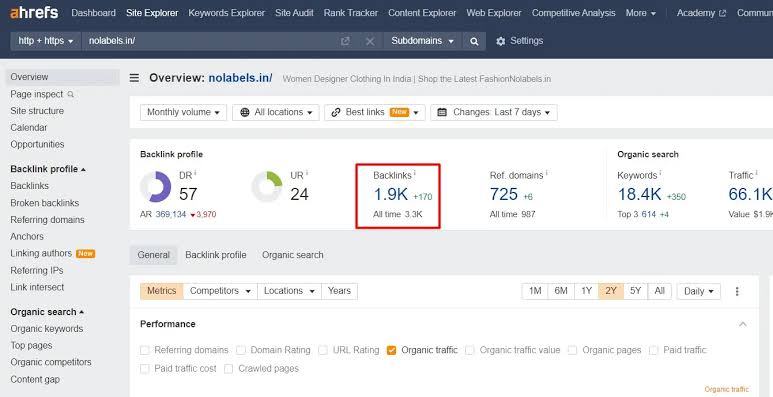Screen dimensions: 773x397
Task: Uncheck Organic traffic checkbox
Action: tap(391, 350)
